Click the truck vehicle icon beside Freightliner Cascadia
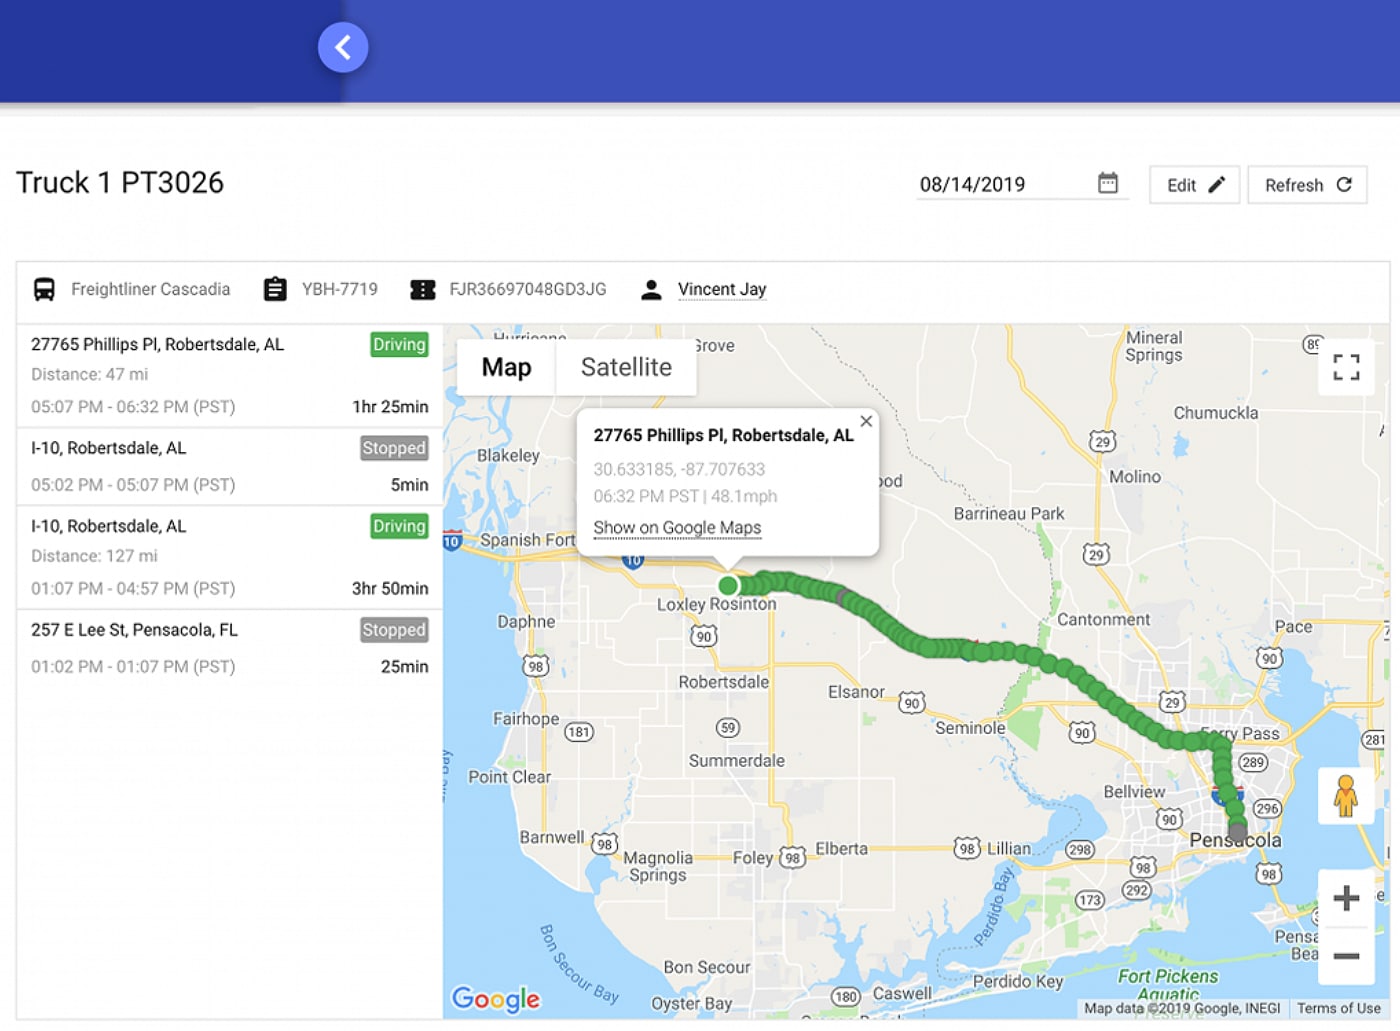Viewport: 1400px width, 1031px height. click(x=44, y=289)
